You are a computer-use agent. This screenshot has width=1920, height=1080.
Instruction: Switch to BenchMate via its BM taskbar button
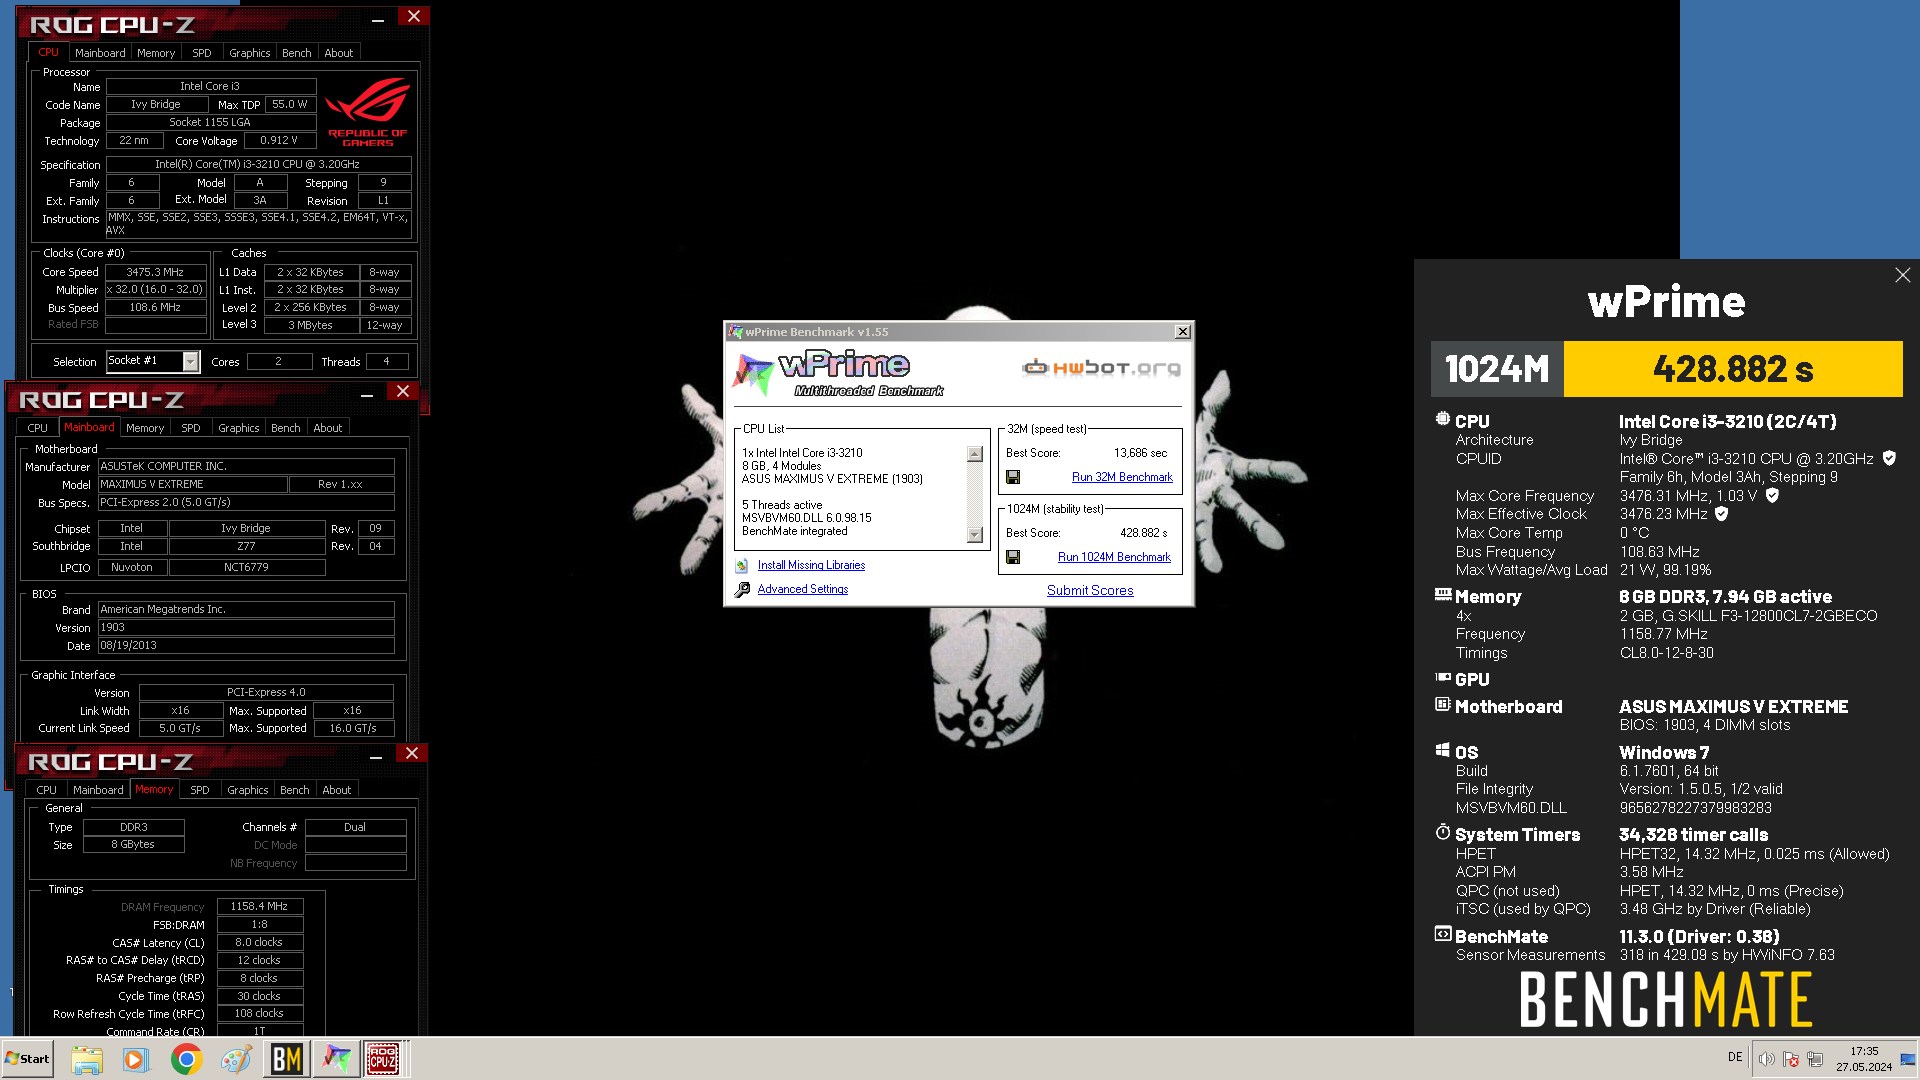point(286,1059)
